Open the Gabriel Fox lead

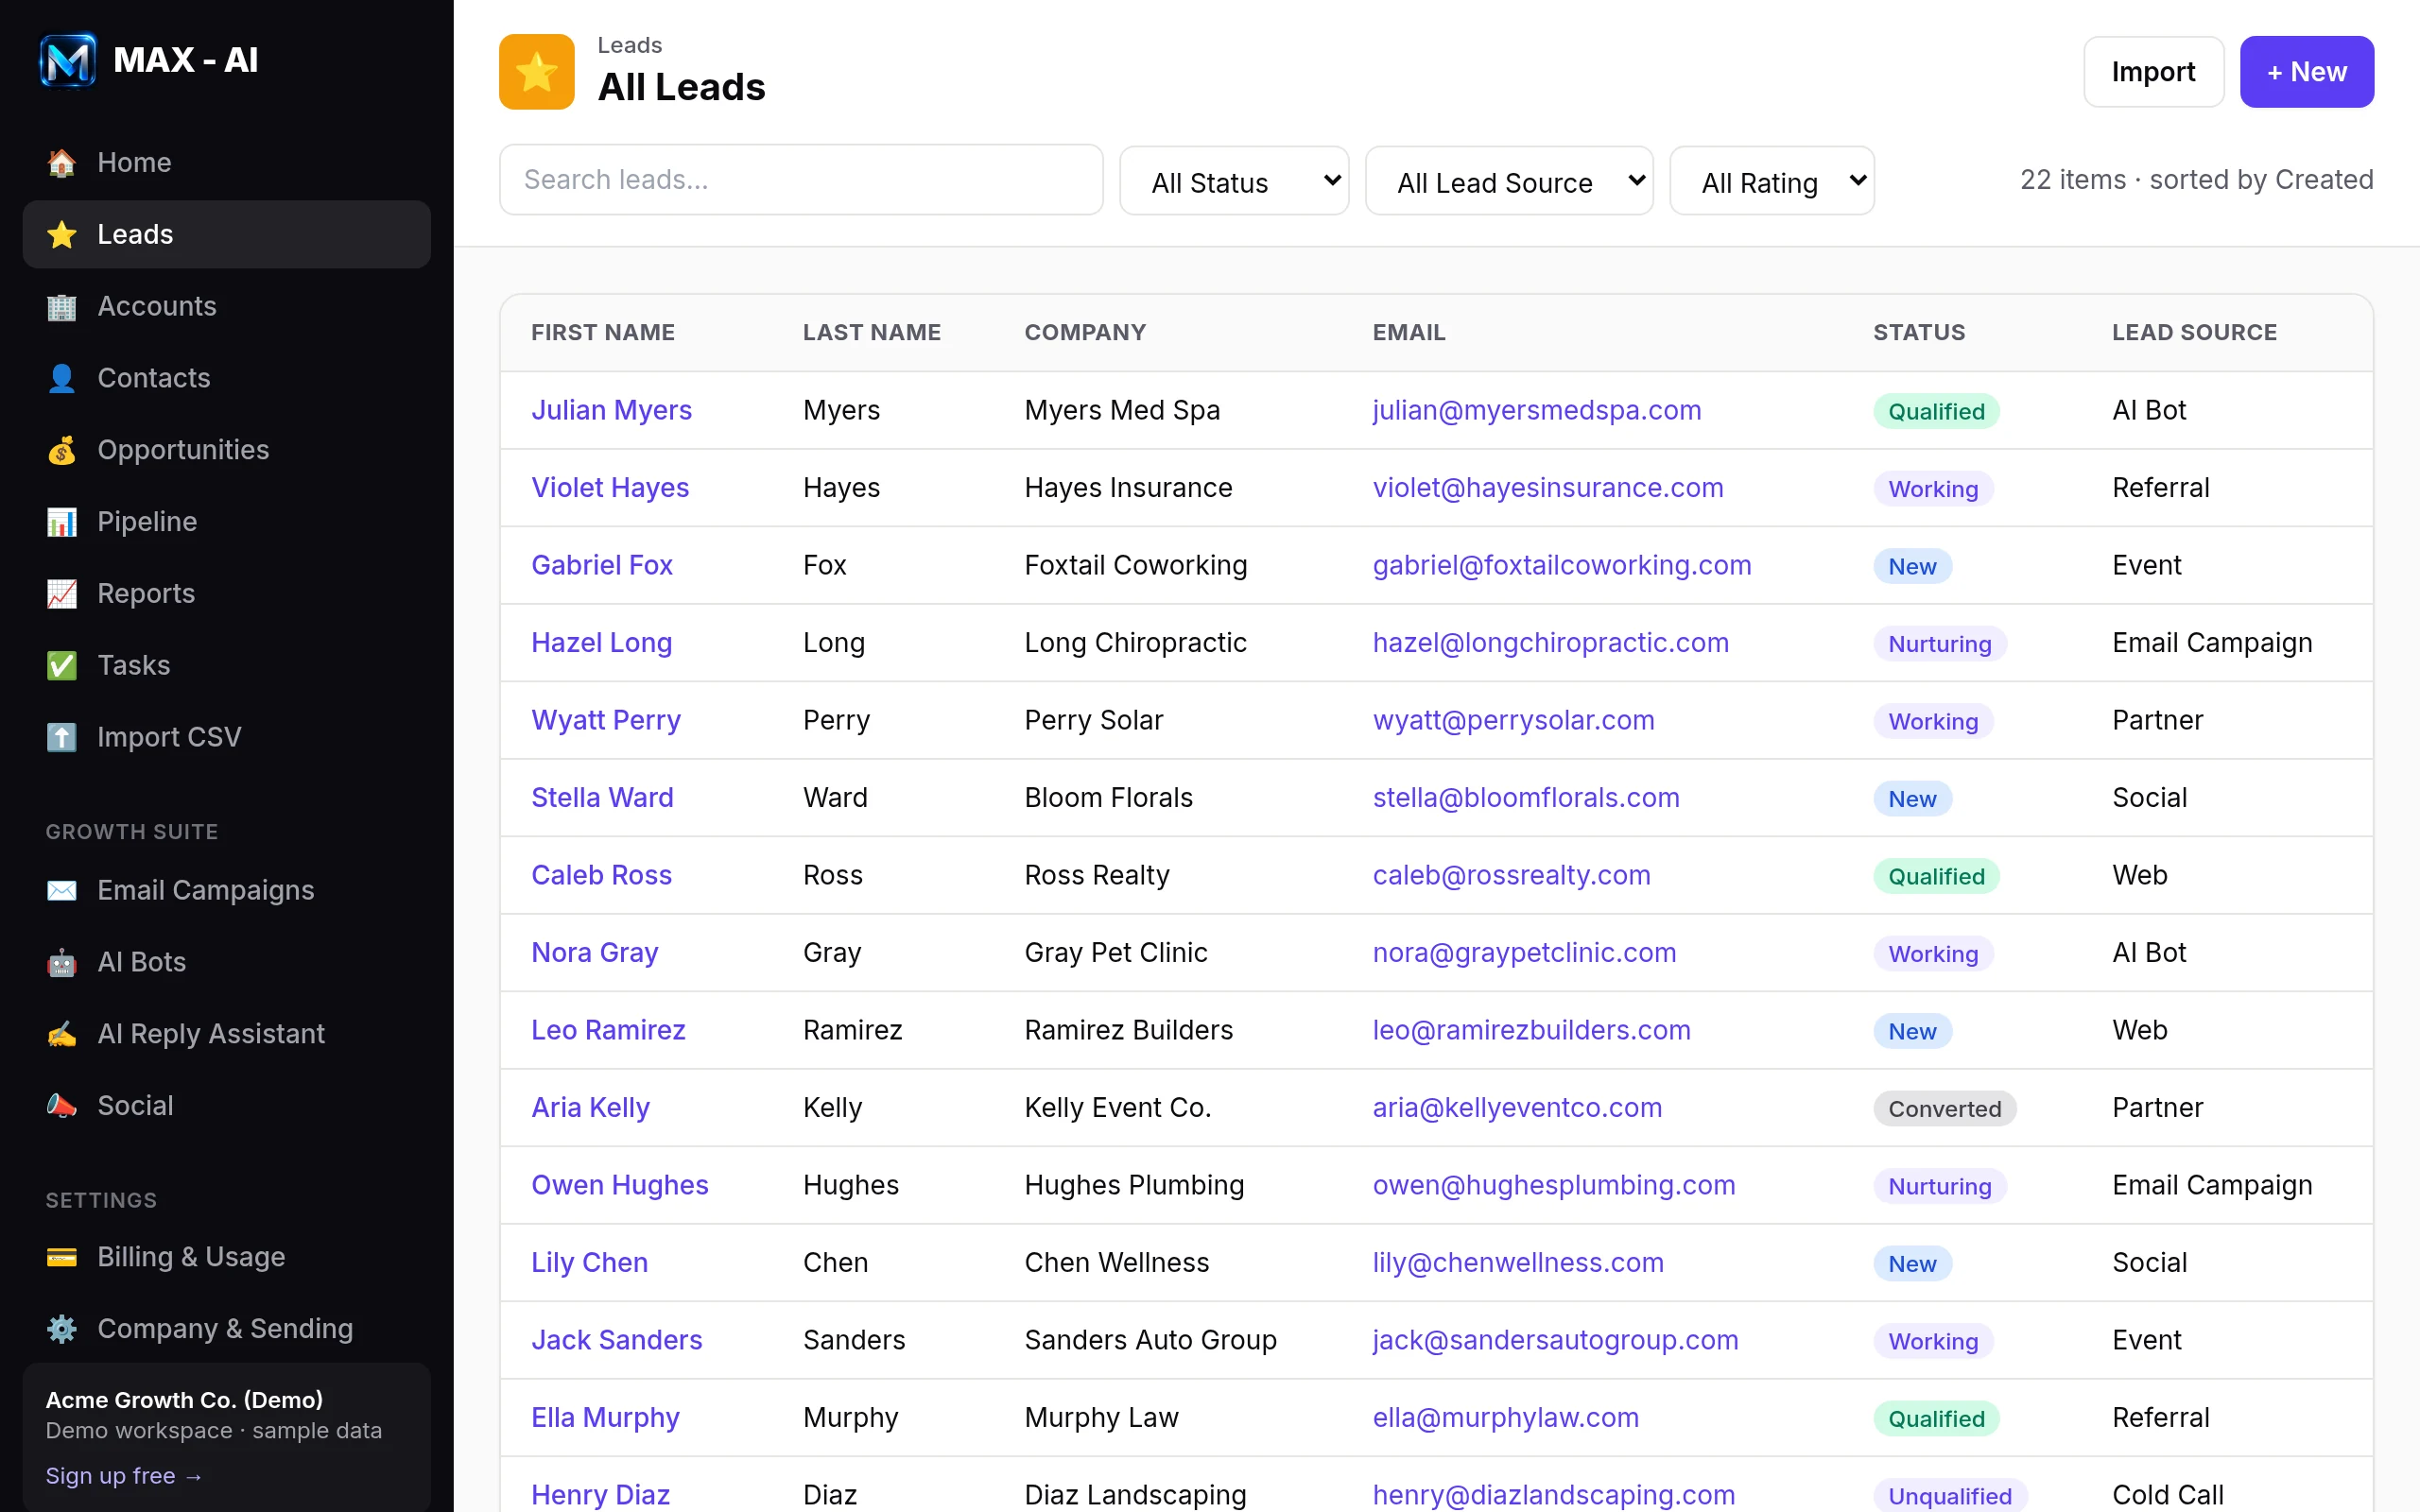point(602,565)
